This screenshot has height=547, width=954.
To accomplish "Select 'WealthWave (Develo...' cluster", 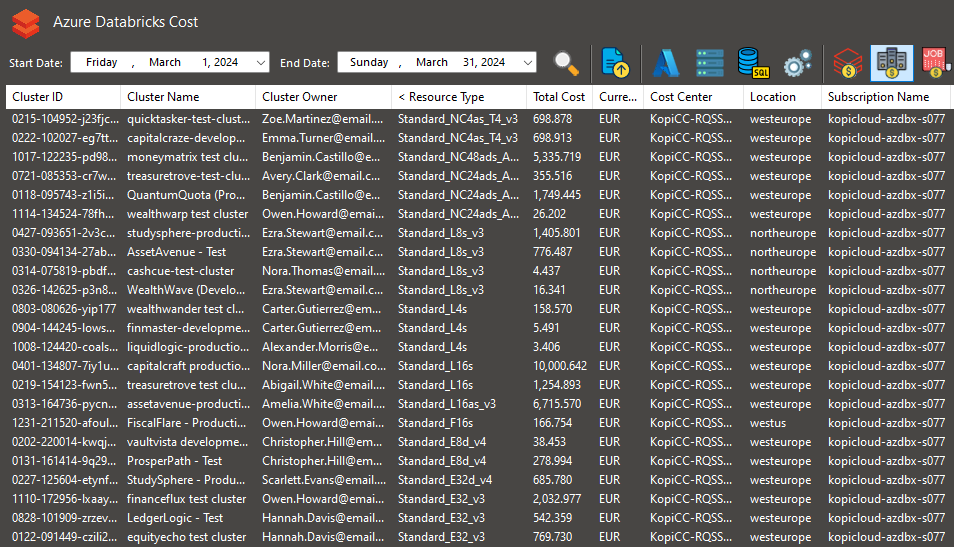I will [x=186, y=290].
